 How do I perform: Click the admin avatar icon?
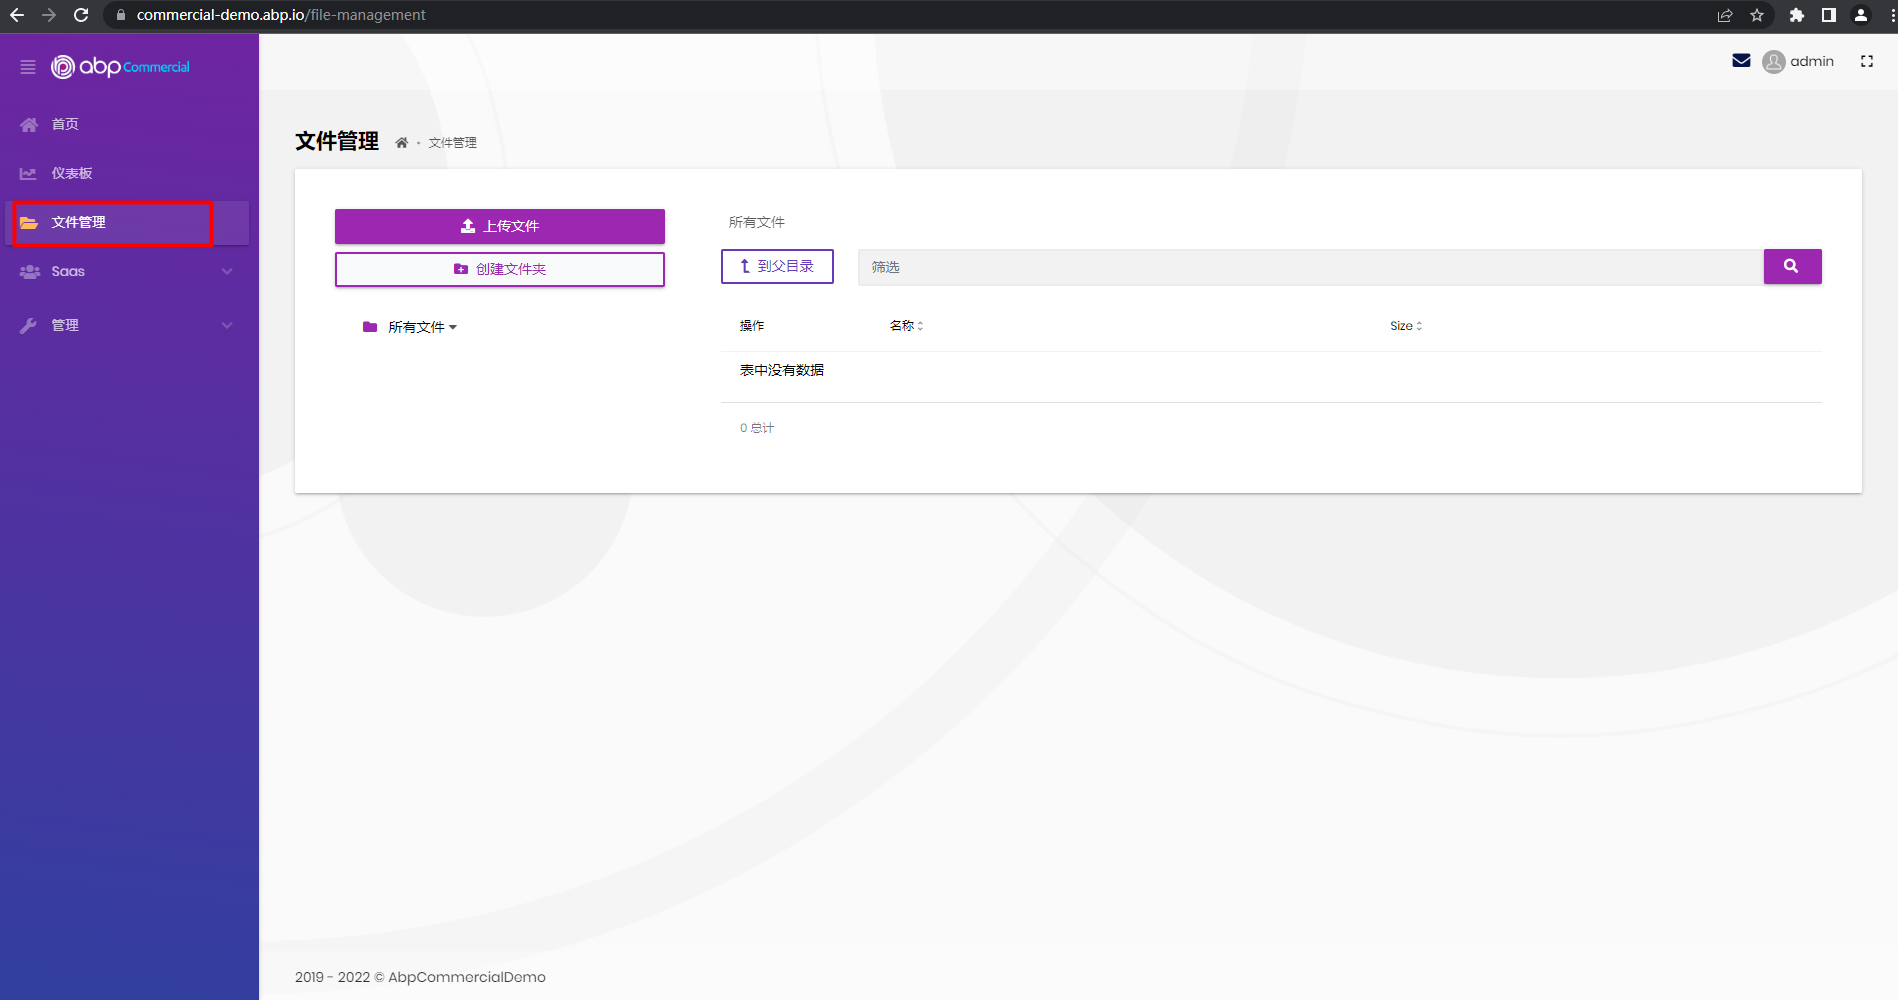point(1774,62)
